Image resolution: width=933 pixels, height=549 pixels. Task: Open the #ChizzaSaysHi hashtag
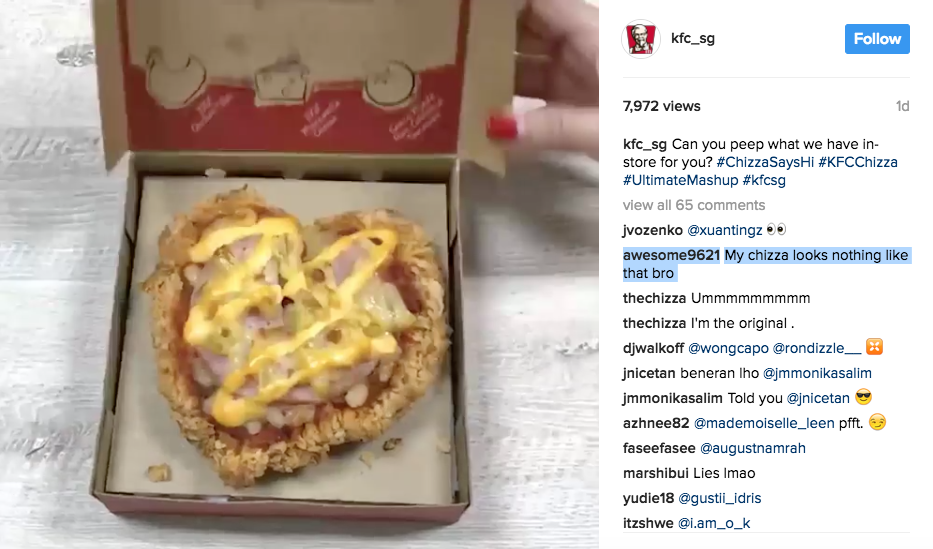pos(765,162)
